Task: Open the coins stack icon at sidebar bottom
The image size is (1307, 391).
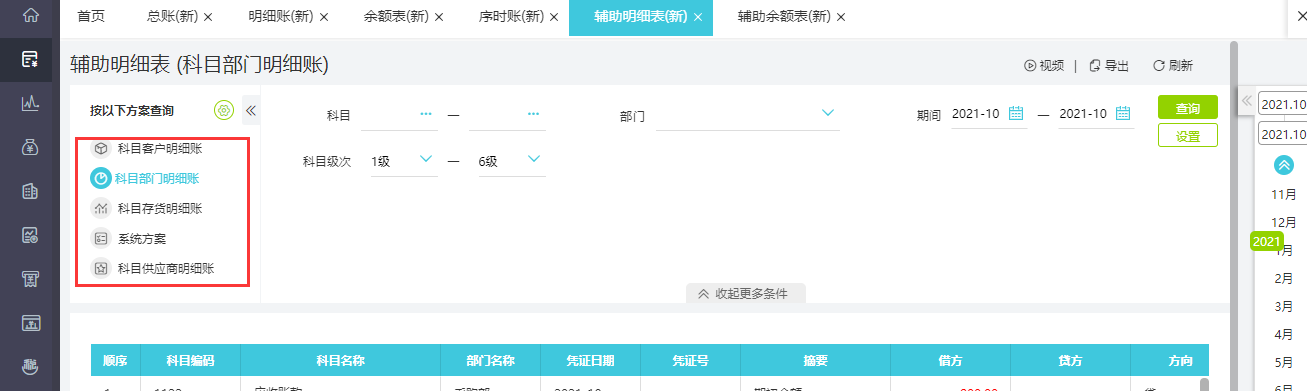Action: (30, 367)
